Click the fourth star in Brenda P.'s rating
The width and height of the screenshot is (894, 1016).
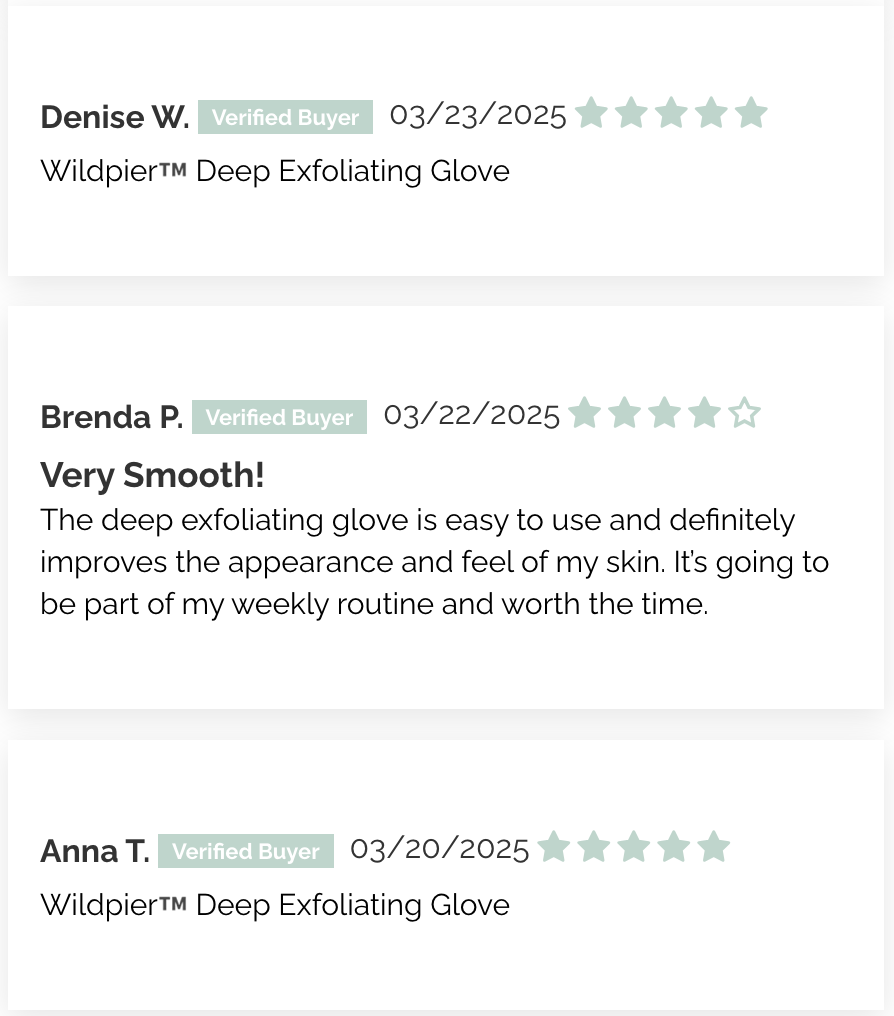click(x=705, y=413)
